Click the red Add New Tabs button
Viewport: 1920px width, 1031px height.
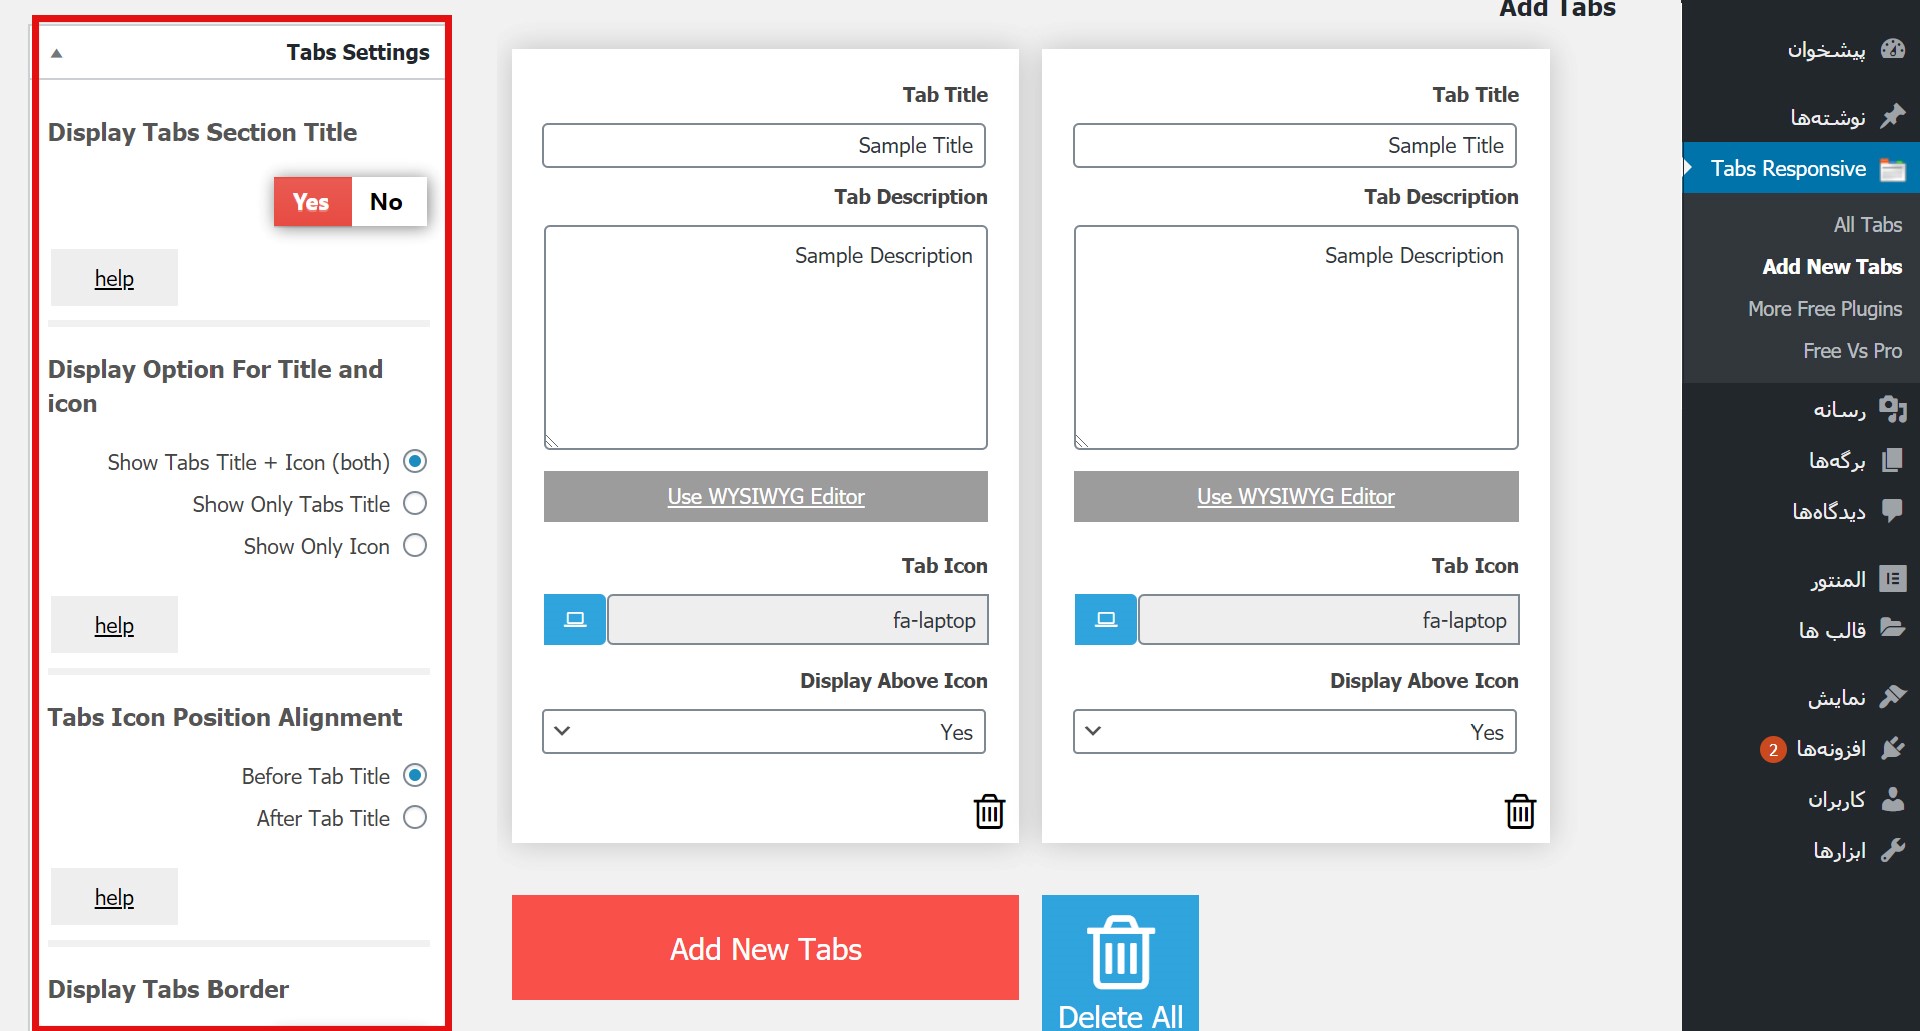765,947
